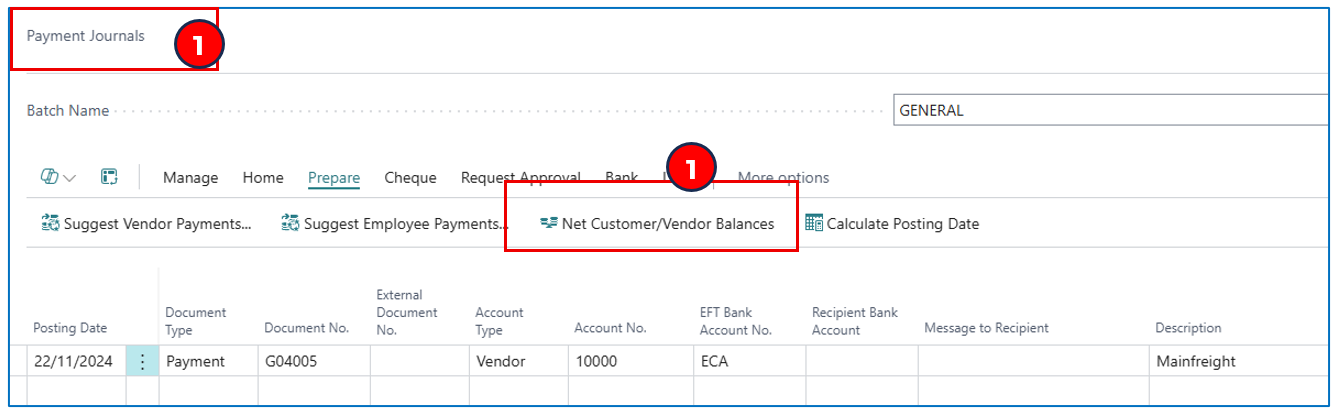Click the Description column header
The width and height of the screenshot is (1338, 413).
point(1188,328)
